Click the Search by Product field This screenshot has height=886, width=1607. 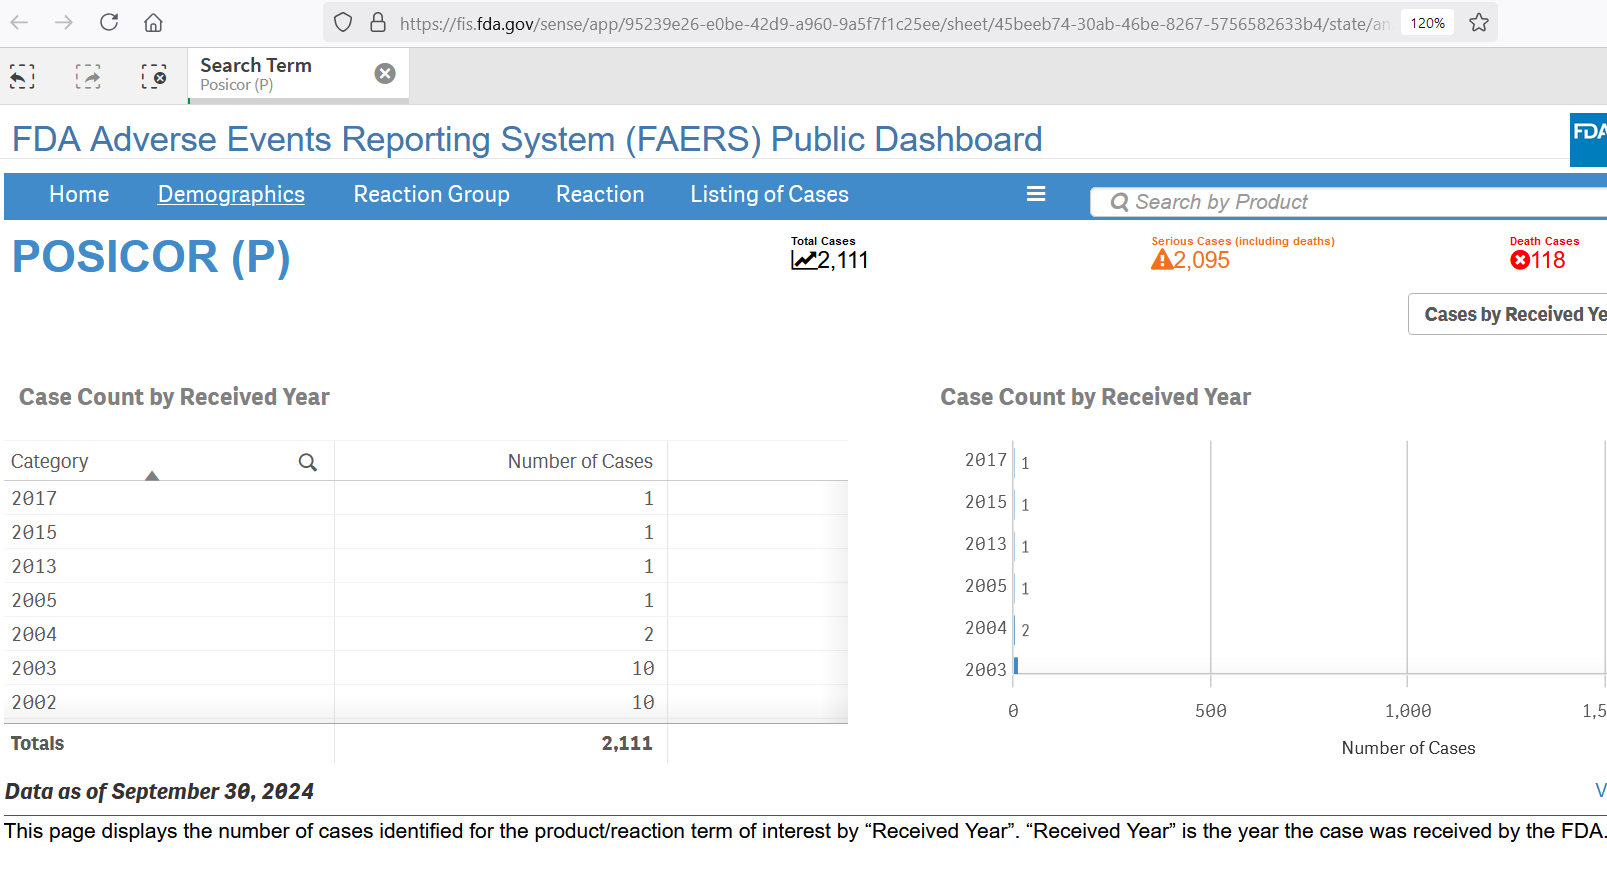tap(1350, 203)
